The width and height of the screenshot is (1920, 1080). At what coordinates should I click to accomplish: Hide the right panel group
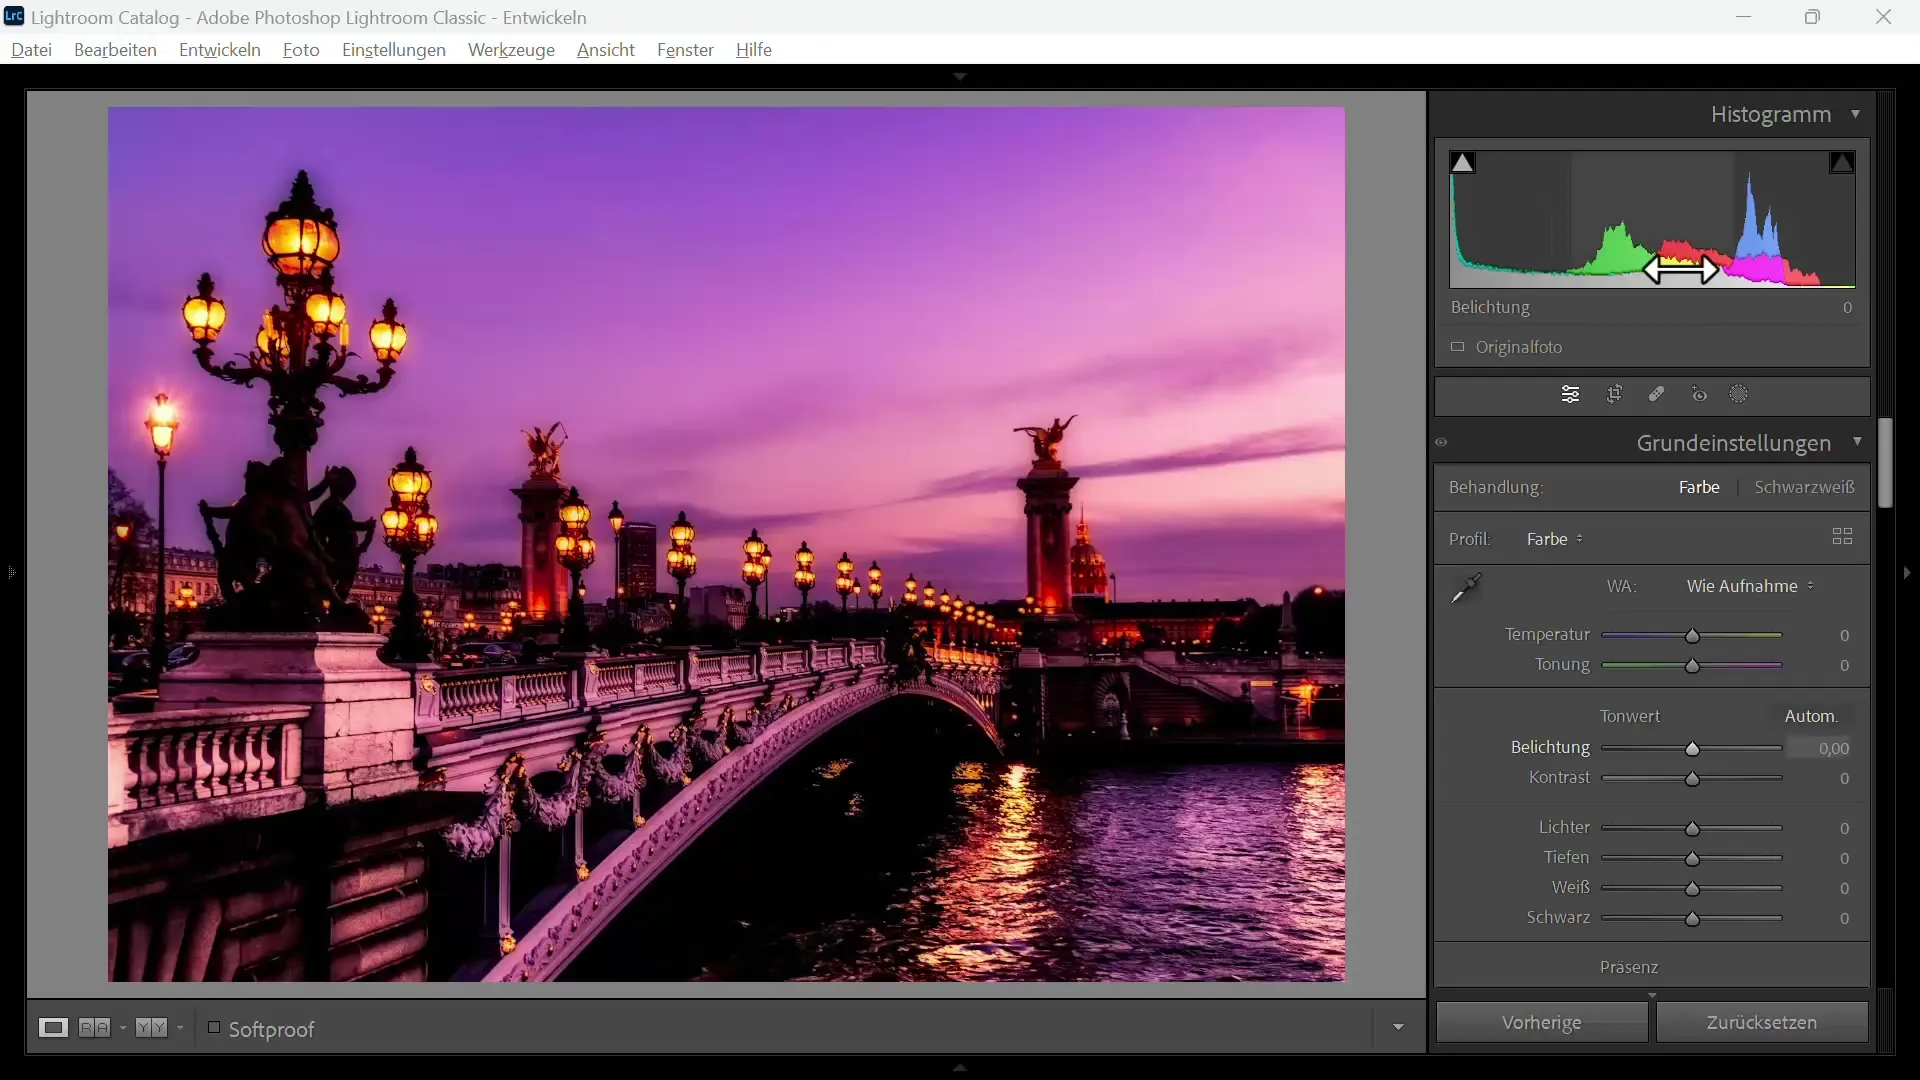tap(1907, 573)
